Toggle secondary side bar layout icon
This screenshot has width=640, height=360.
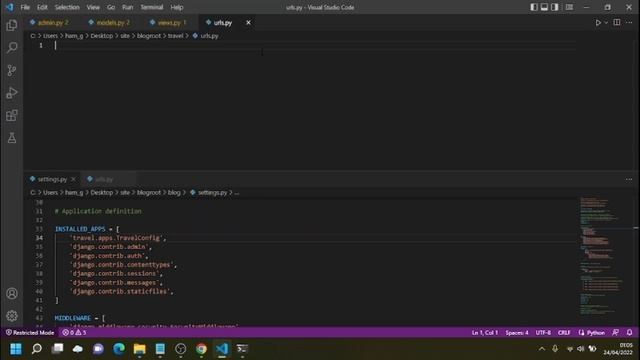555,7
